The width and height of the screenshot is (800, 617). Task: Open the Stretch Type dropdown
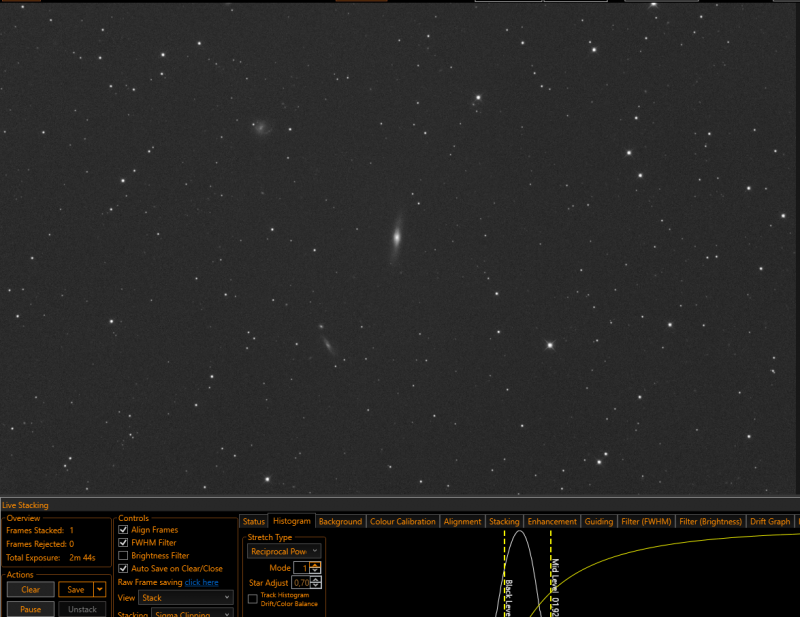[284, 551]
